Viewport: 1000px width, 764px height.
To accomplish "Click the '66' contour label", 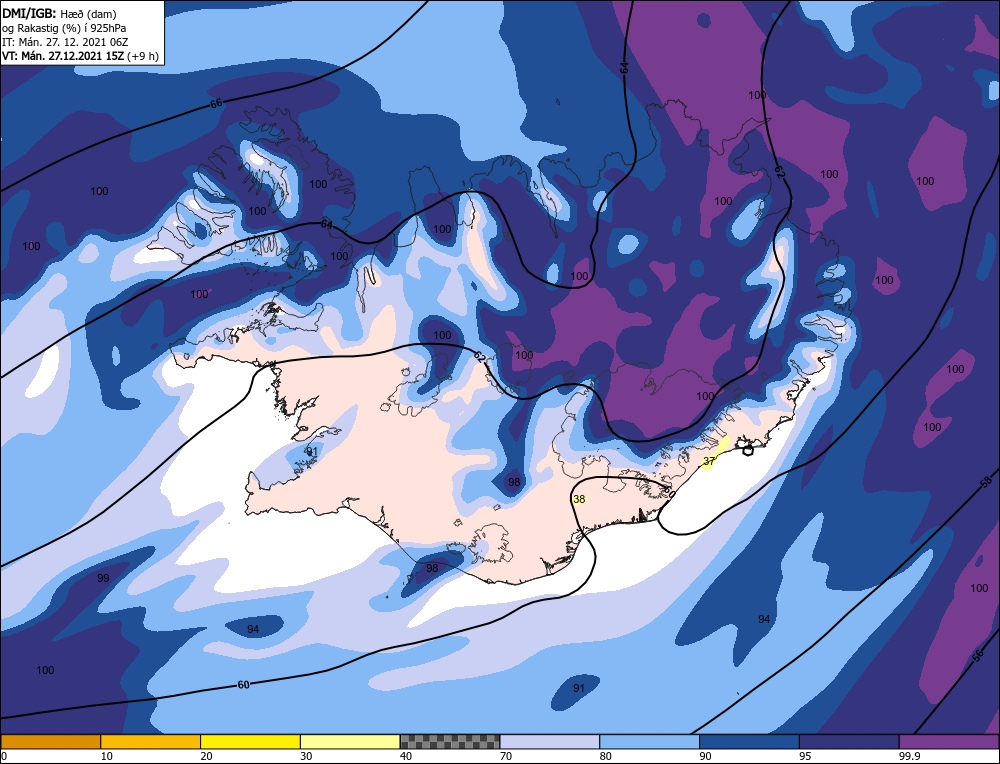I will 216,103.
